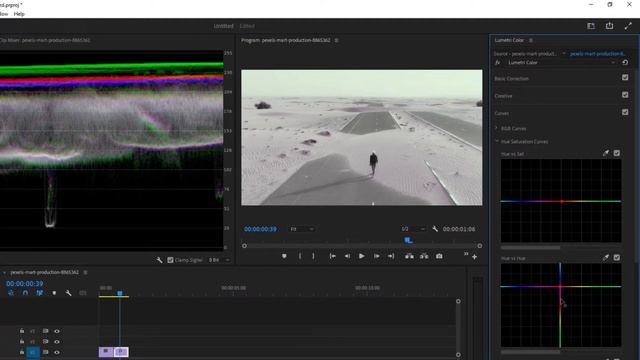Uncheck the Curves section checkbox
Viewport: 640px width, 360px height.
(625, 112)
